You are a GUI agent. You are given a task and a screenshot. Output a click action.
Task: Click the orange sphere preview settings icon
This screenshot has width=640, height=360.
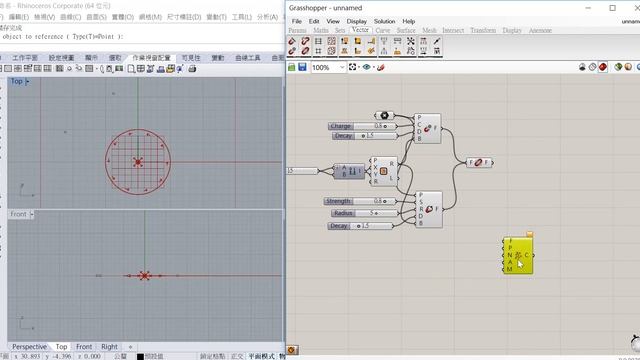(x=628, y=67)
